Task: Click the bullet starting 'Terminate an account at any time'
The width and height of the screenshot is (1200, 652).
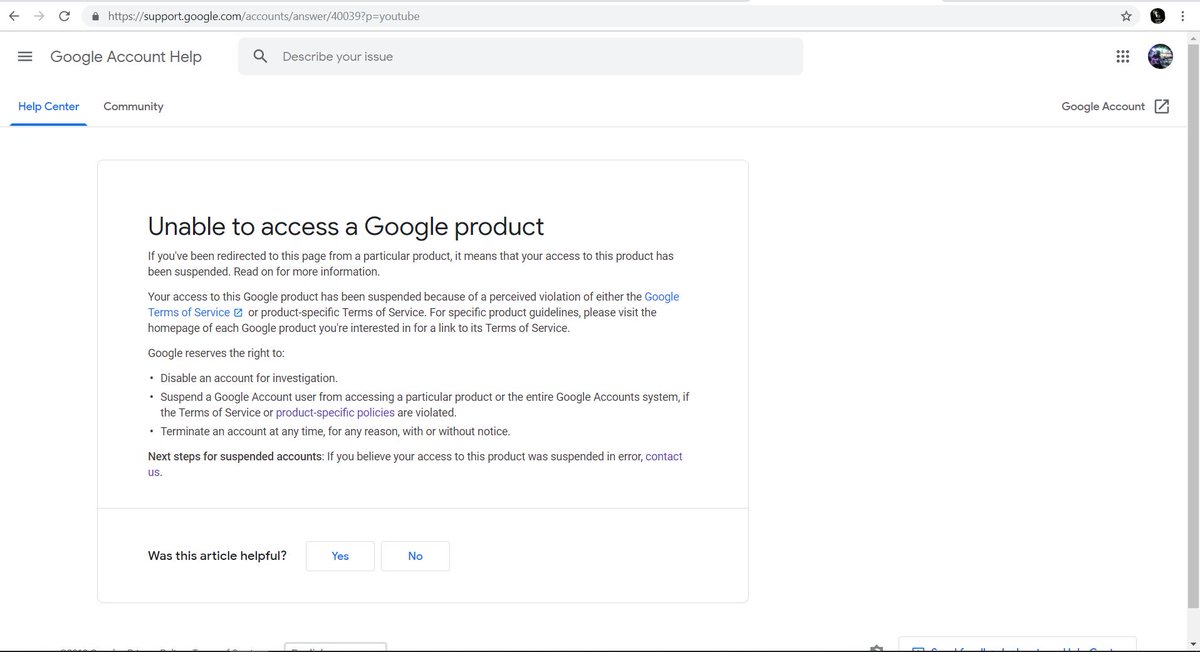Action: click(335, 432)
